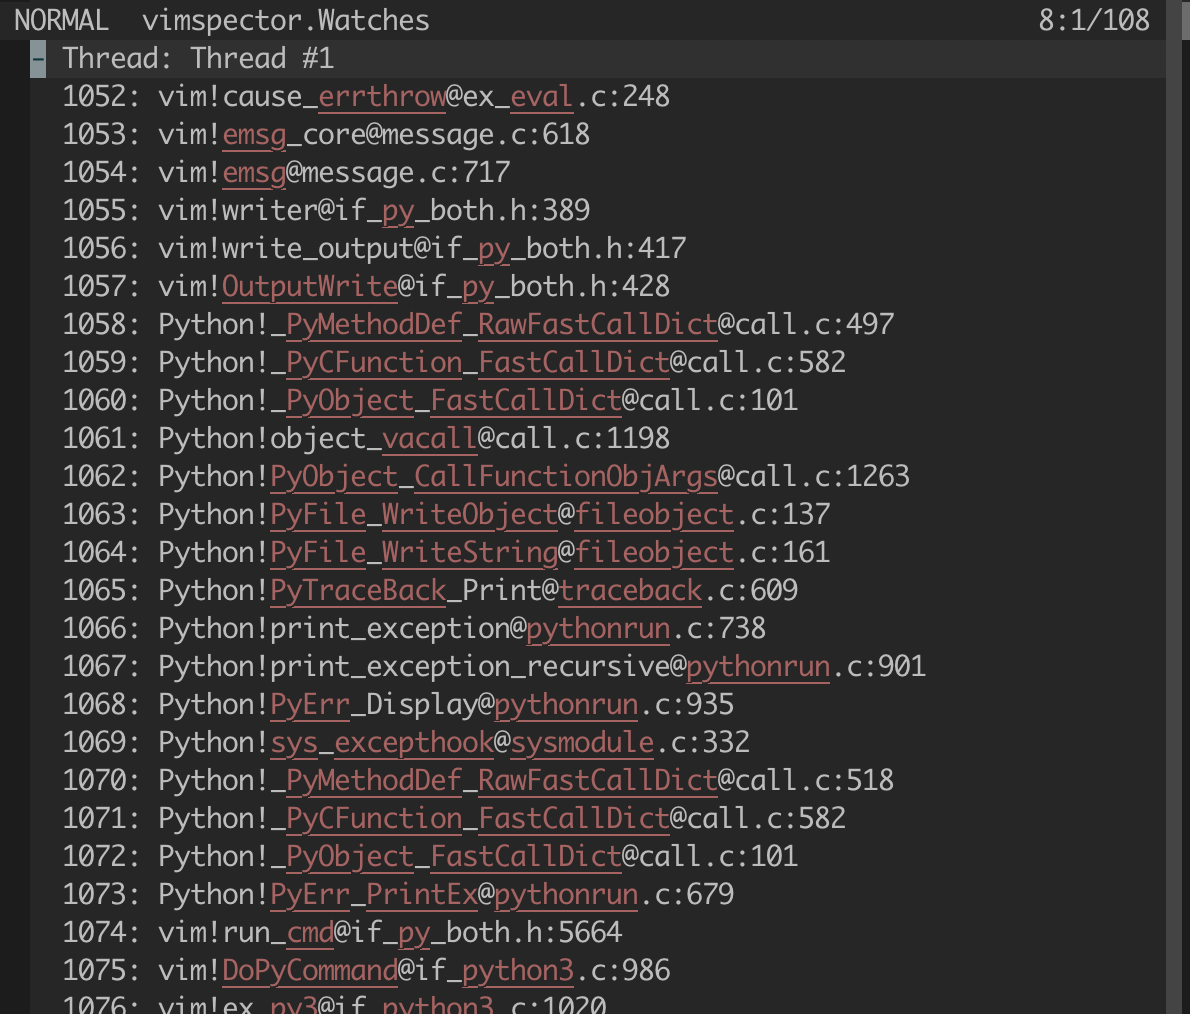Select frame 1054 emsg@message.c:717

pos(286,173)
